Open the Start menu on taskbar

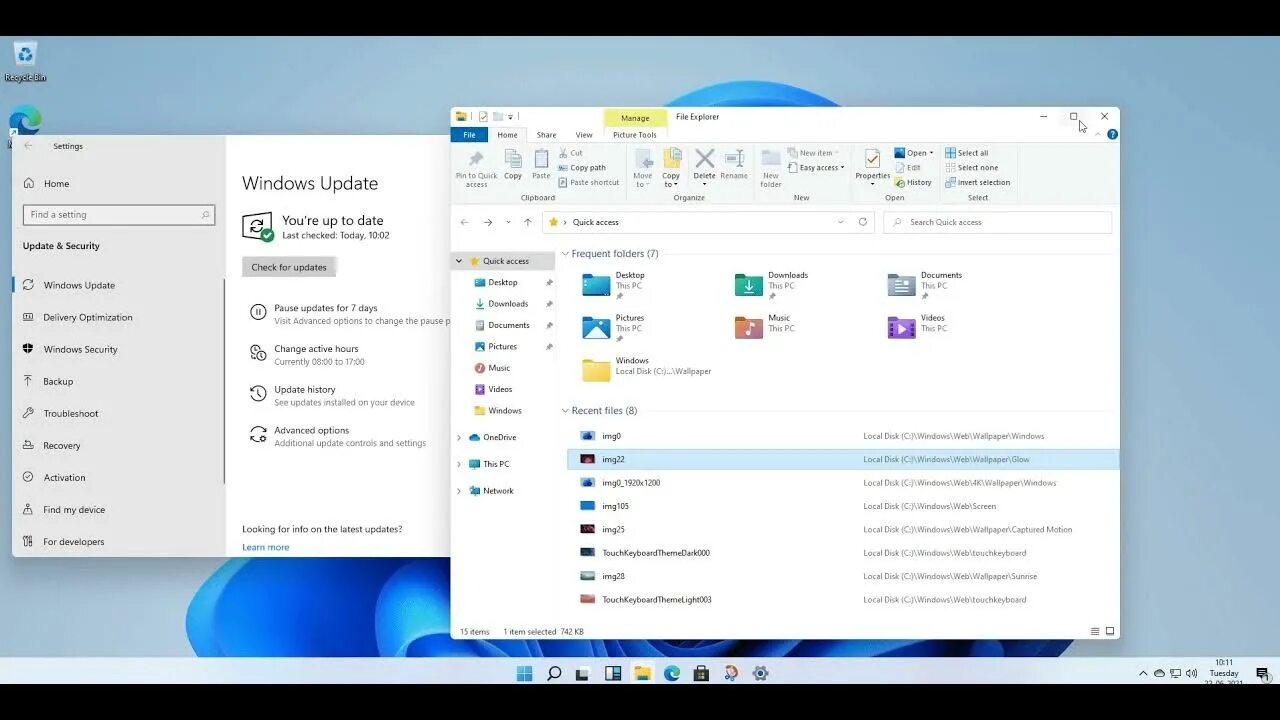click(524, 673)
